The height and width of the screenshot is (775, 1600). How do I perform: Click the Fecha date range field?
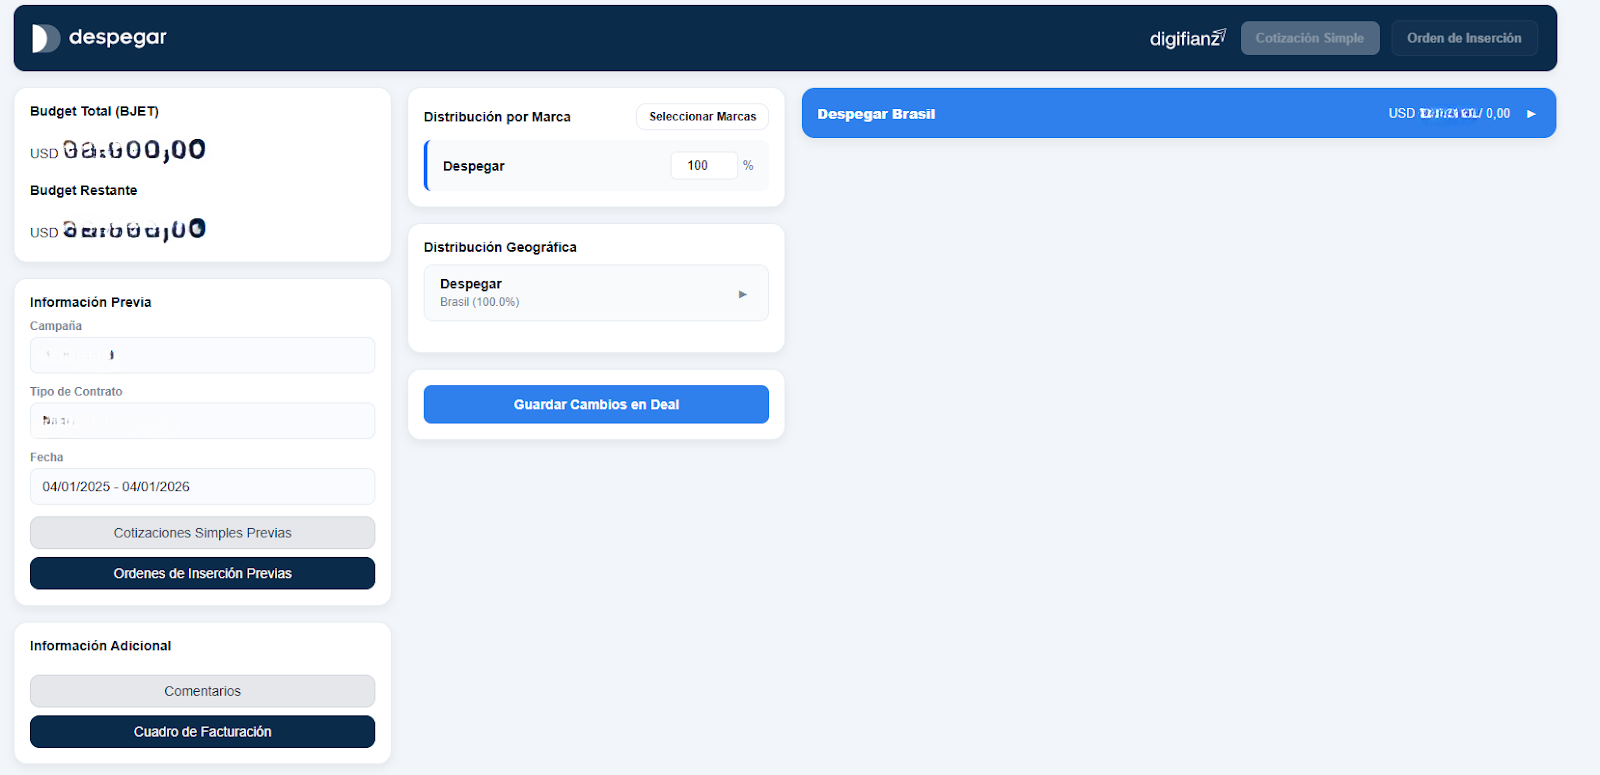202,487
